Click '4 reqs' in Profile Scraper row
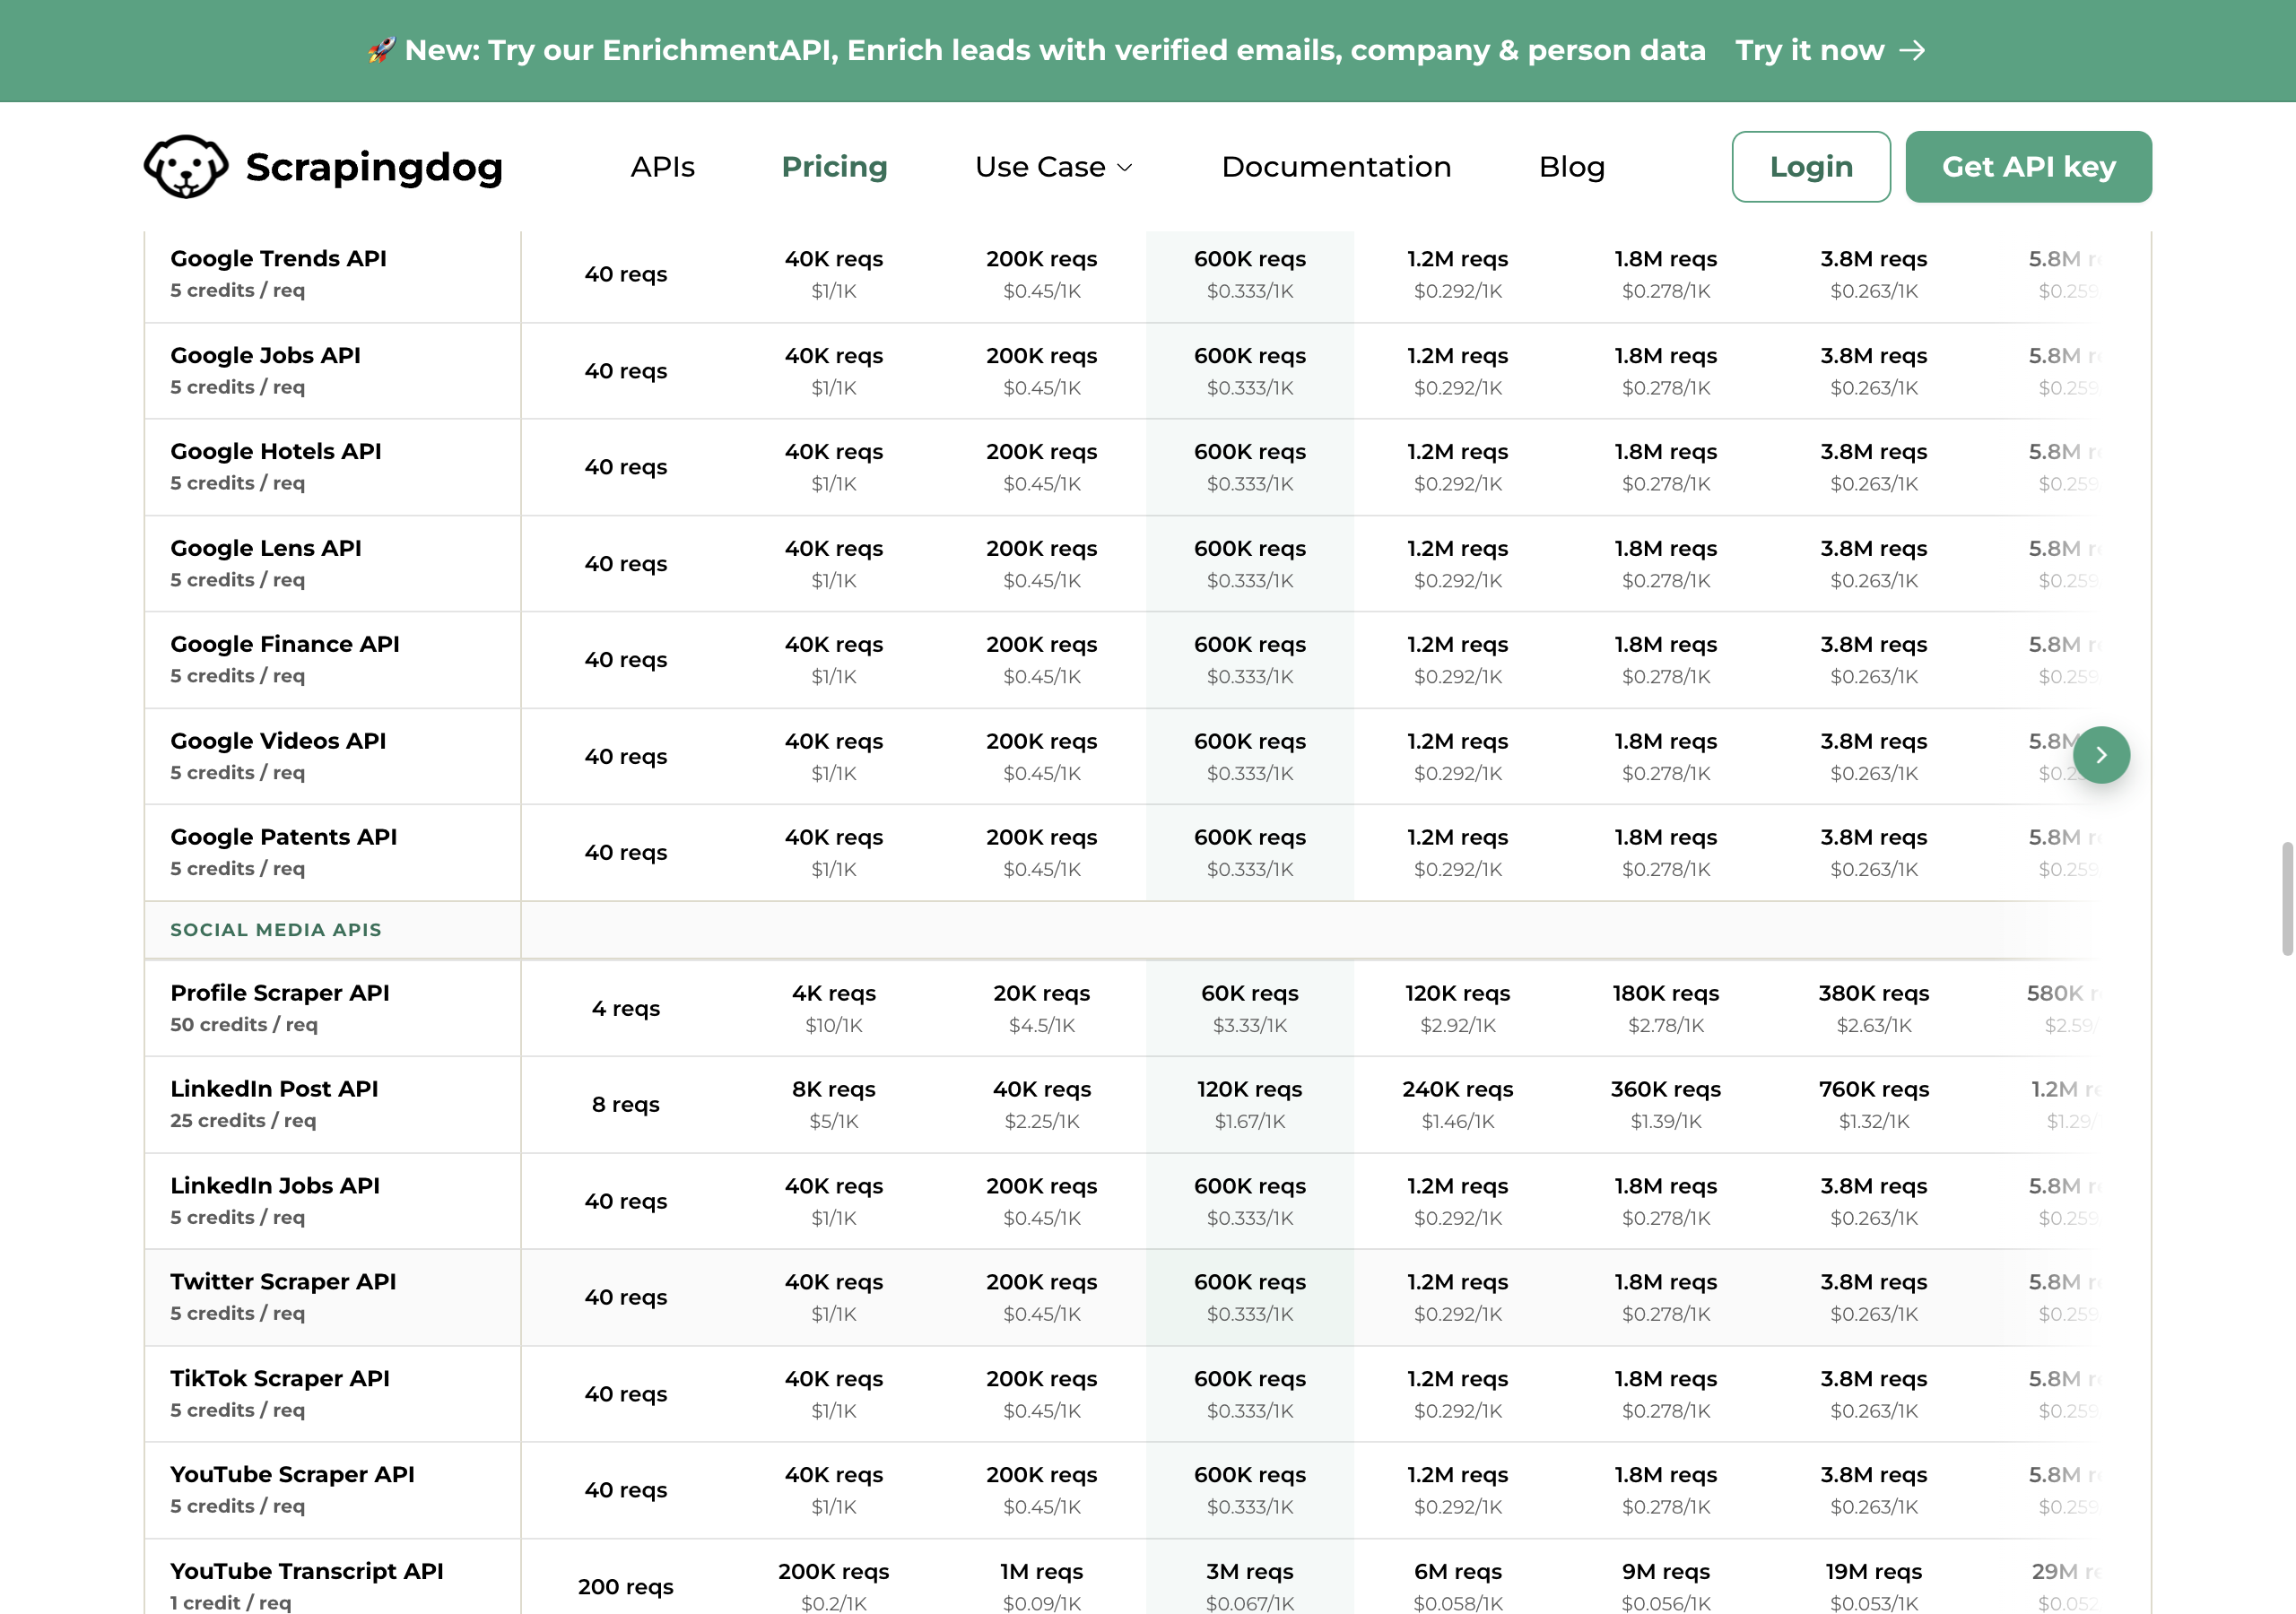 click(x=626, y=1009)
